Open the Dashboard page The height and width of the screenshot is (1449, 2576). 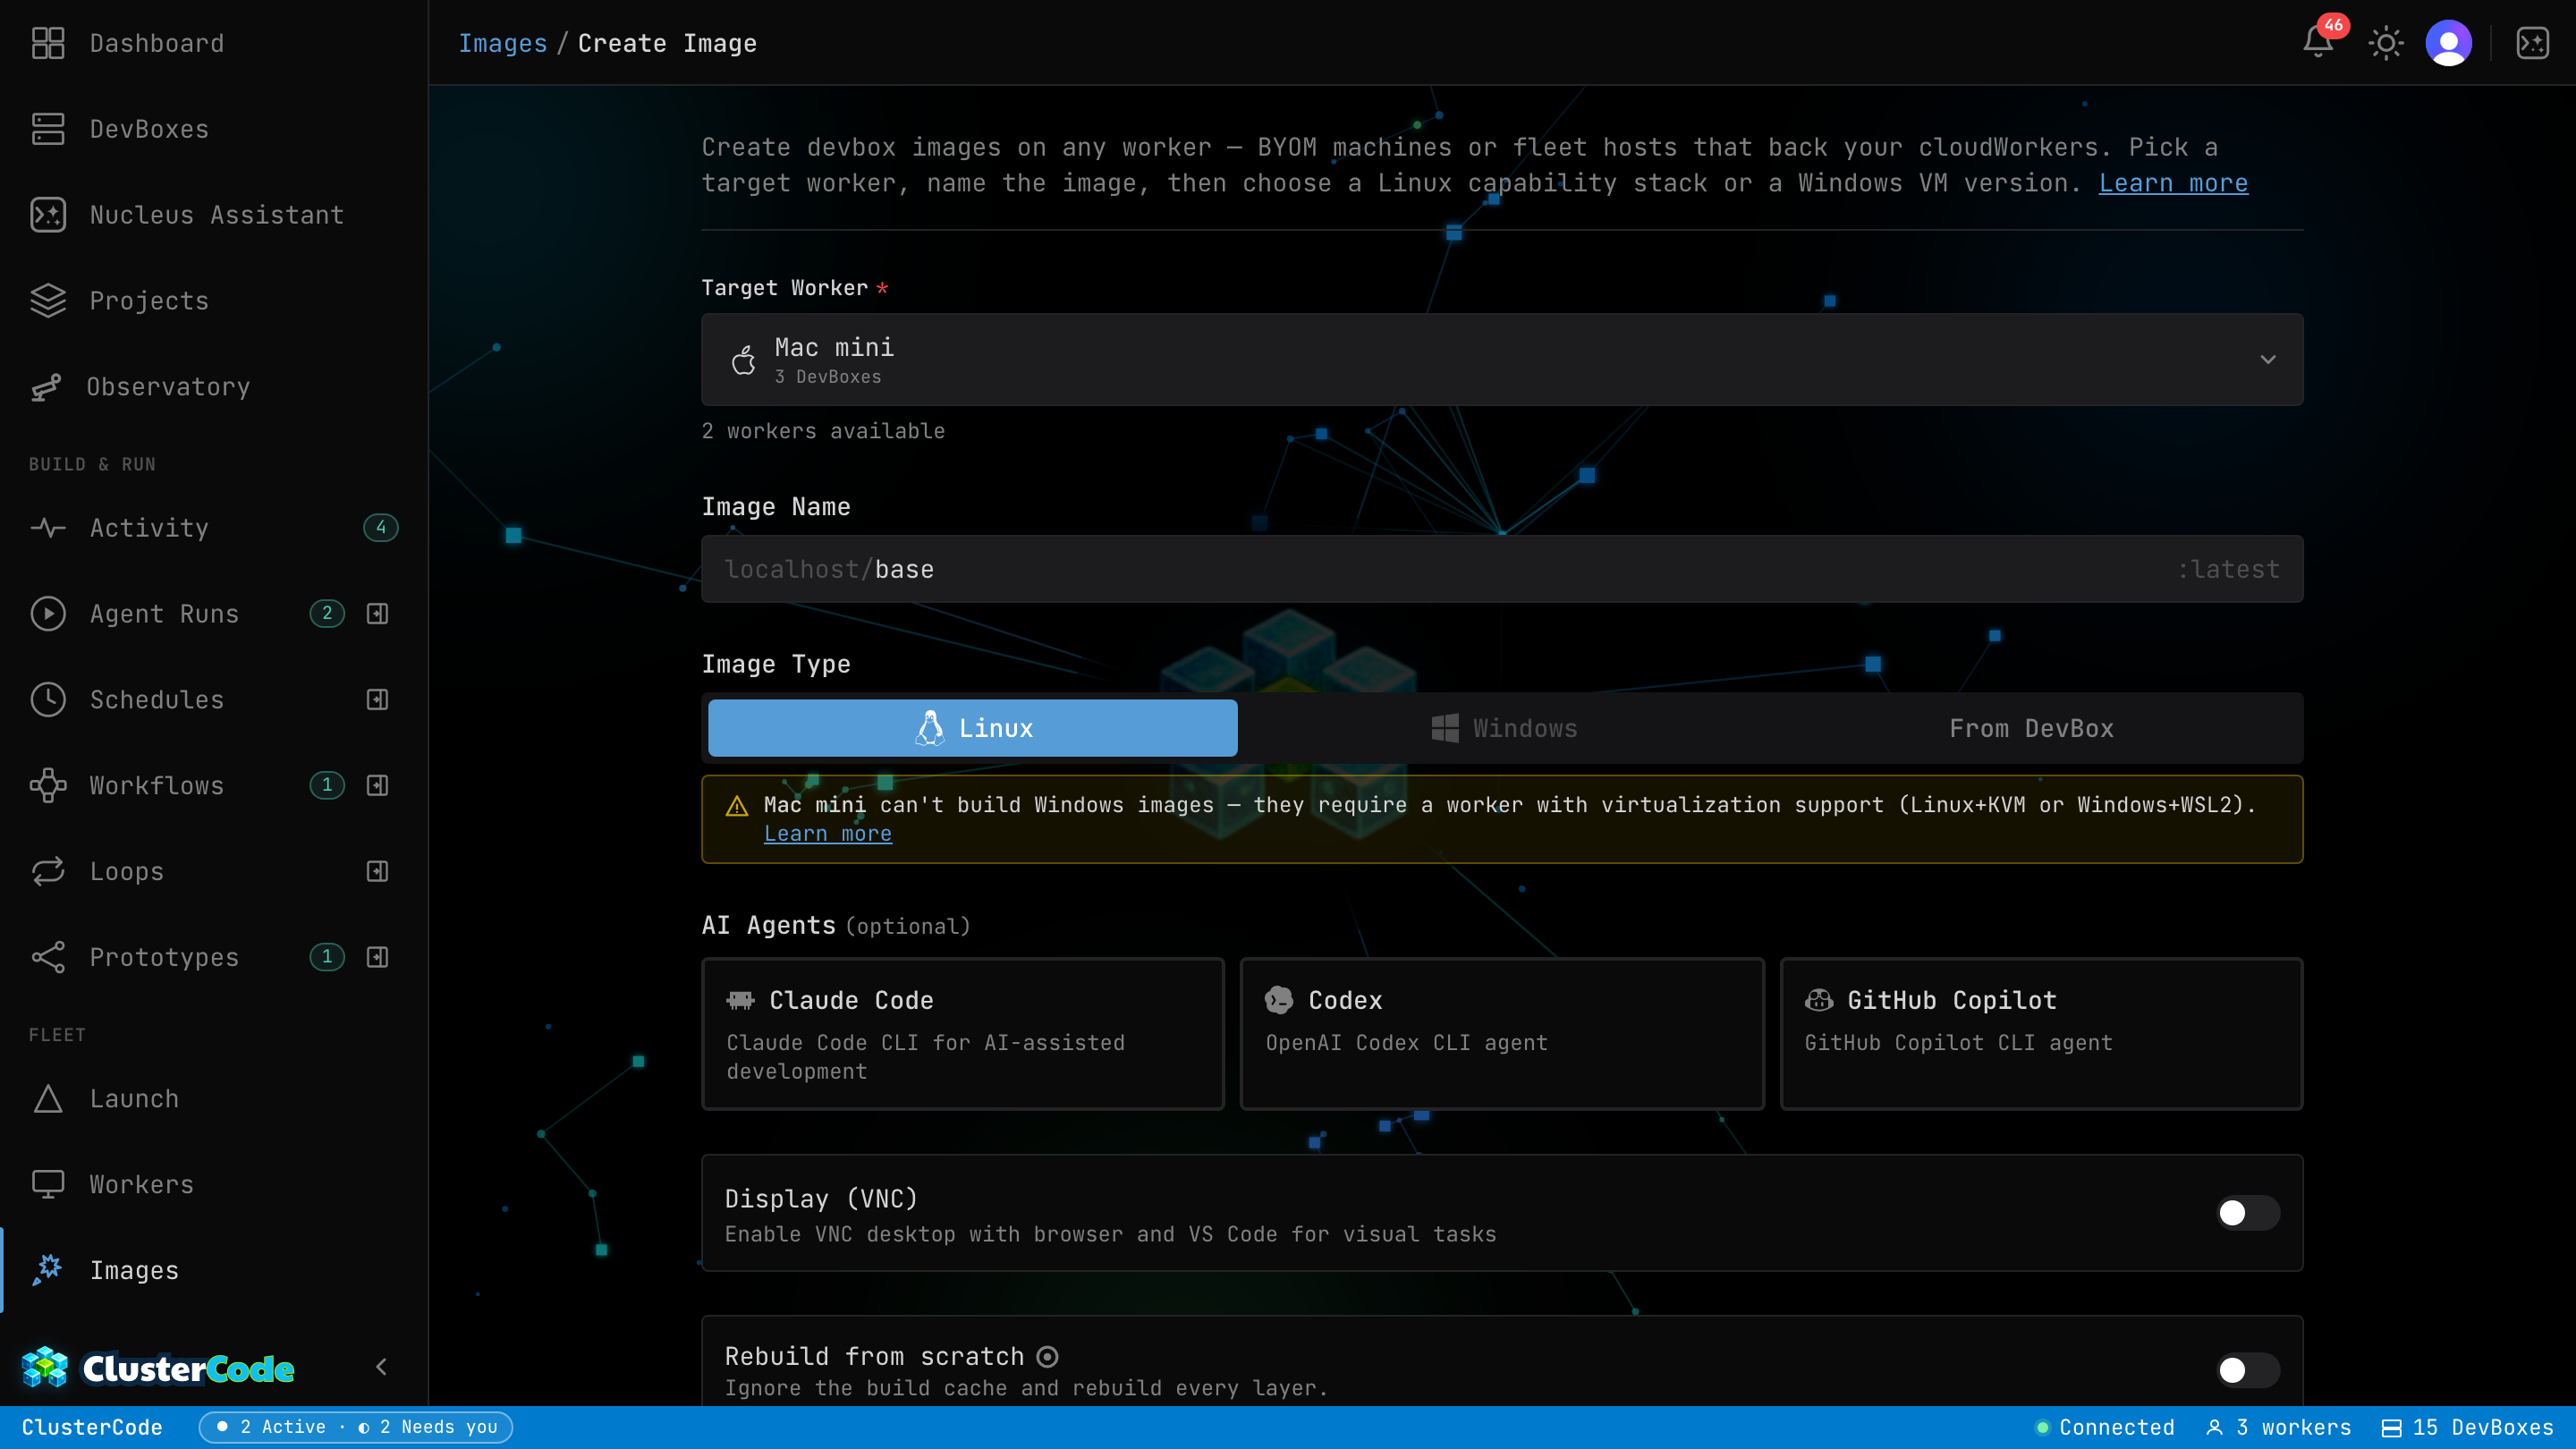tap(214, 43)
